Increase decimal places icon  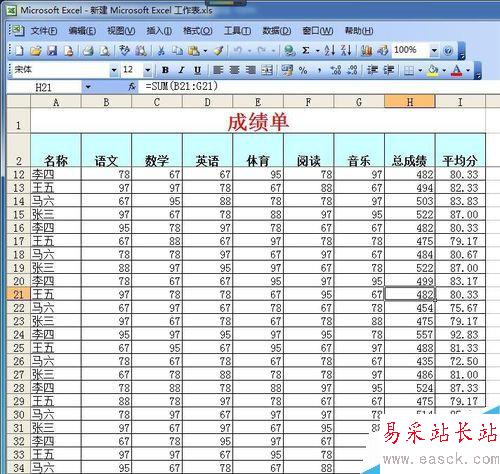click(x=336, y=70)
